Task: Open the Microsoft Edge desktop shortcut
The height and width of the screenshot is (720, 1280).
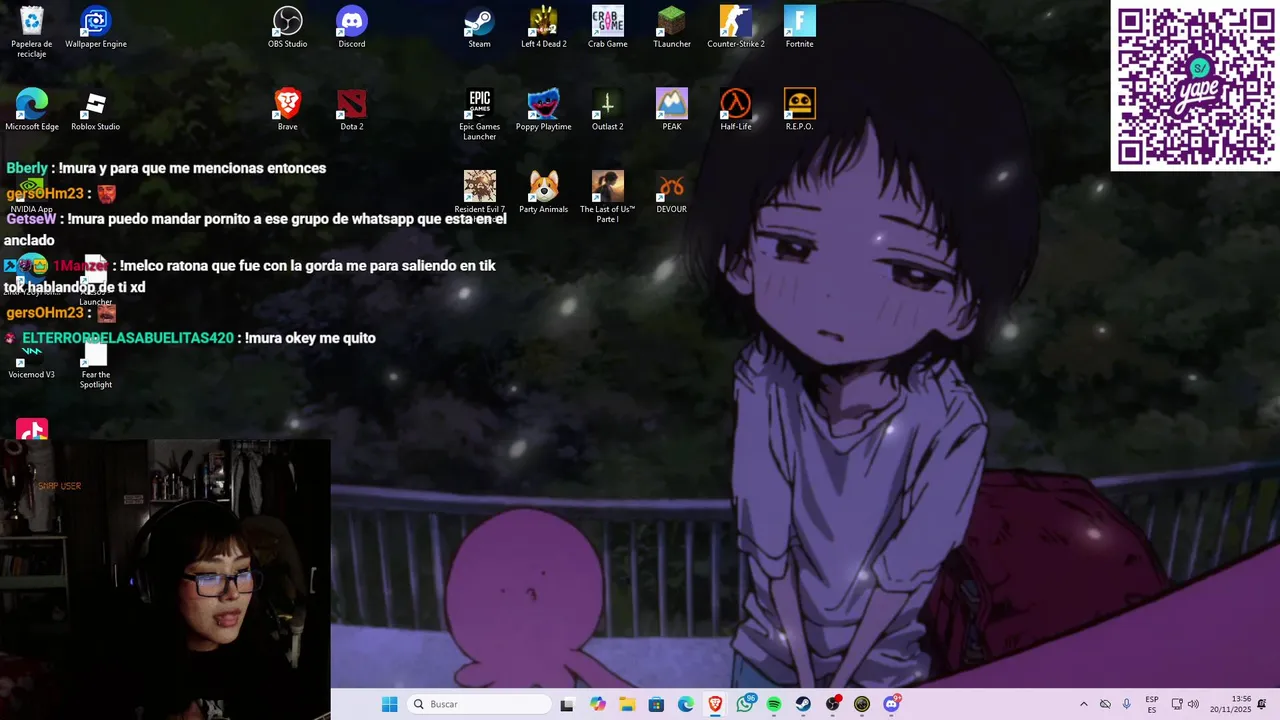Action: (32, 110)
